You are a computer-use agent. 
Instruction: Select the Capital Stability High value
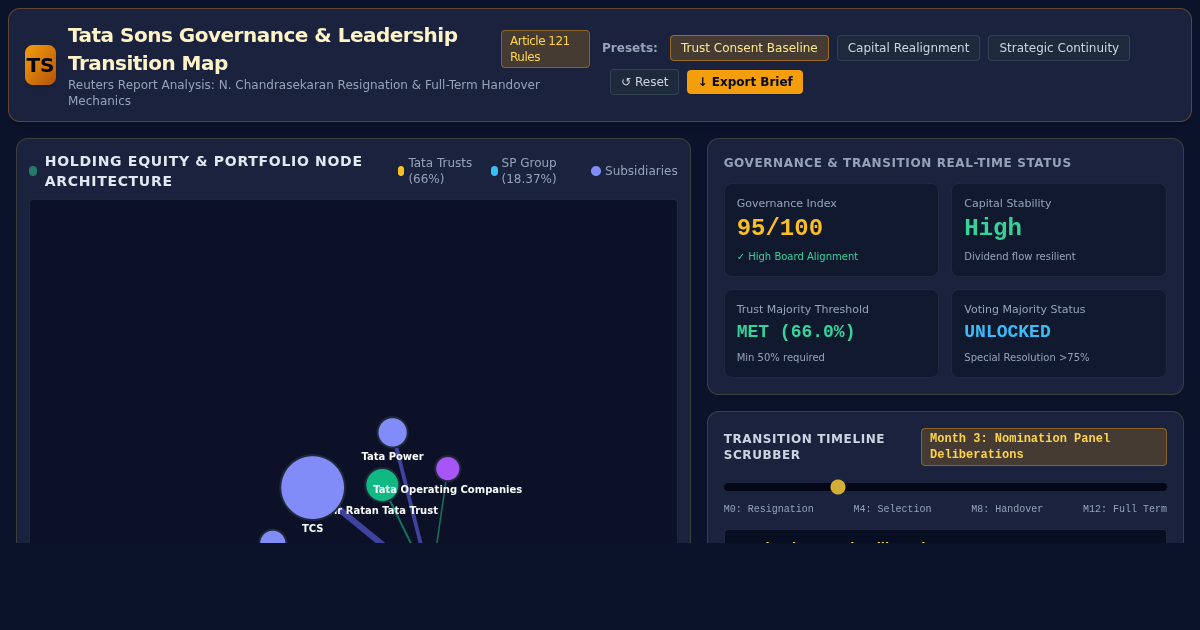[x=993, y=228]
